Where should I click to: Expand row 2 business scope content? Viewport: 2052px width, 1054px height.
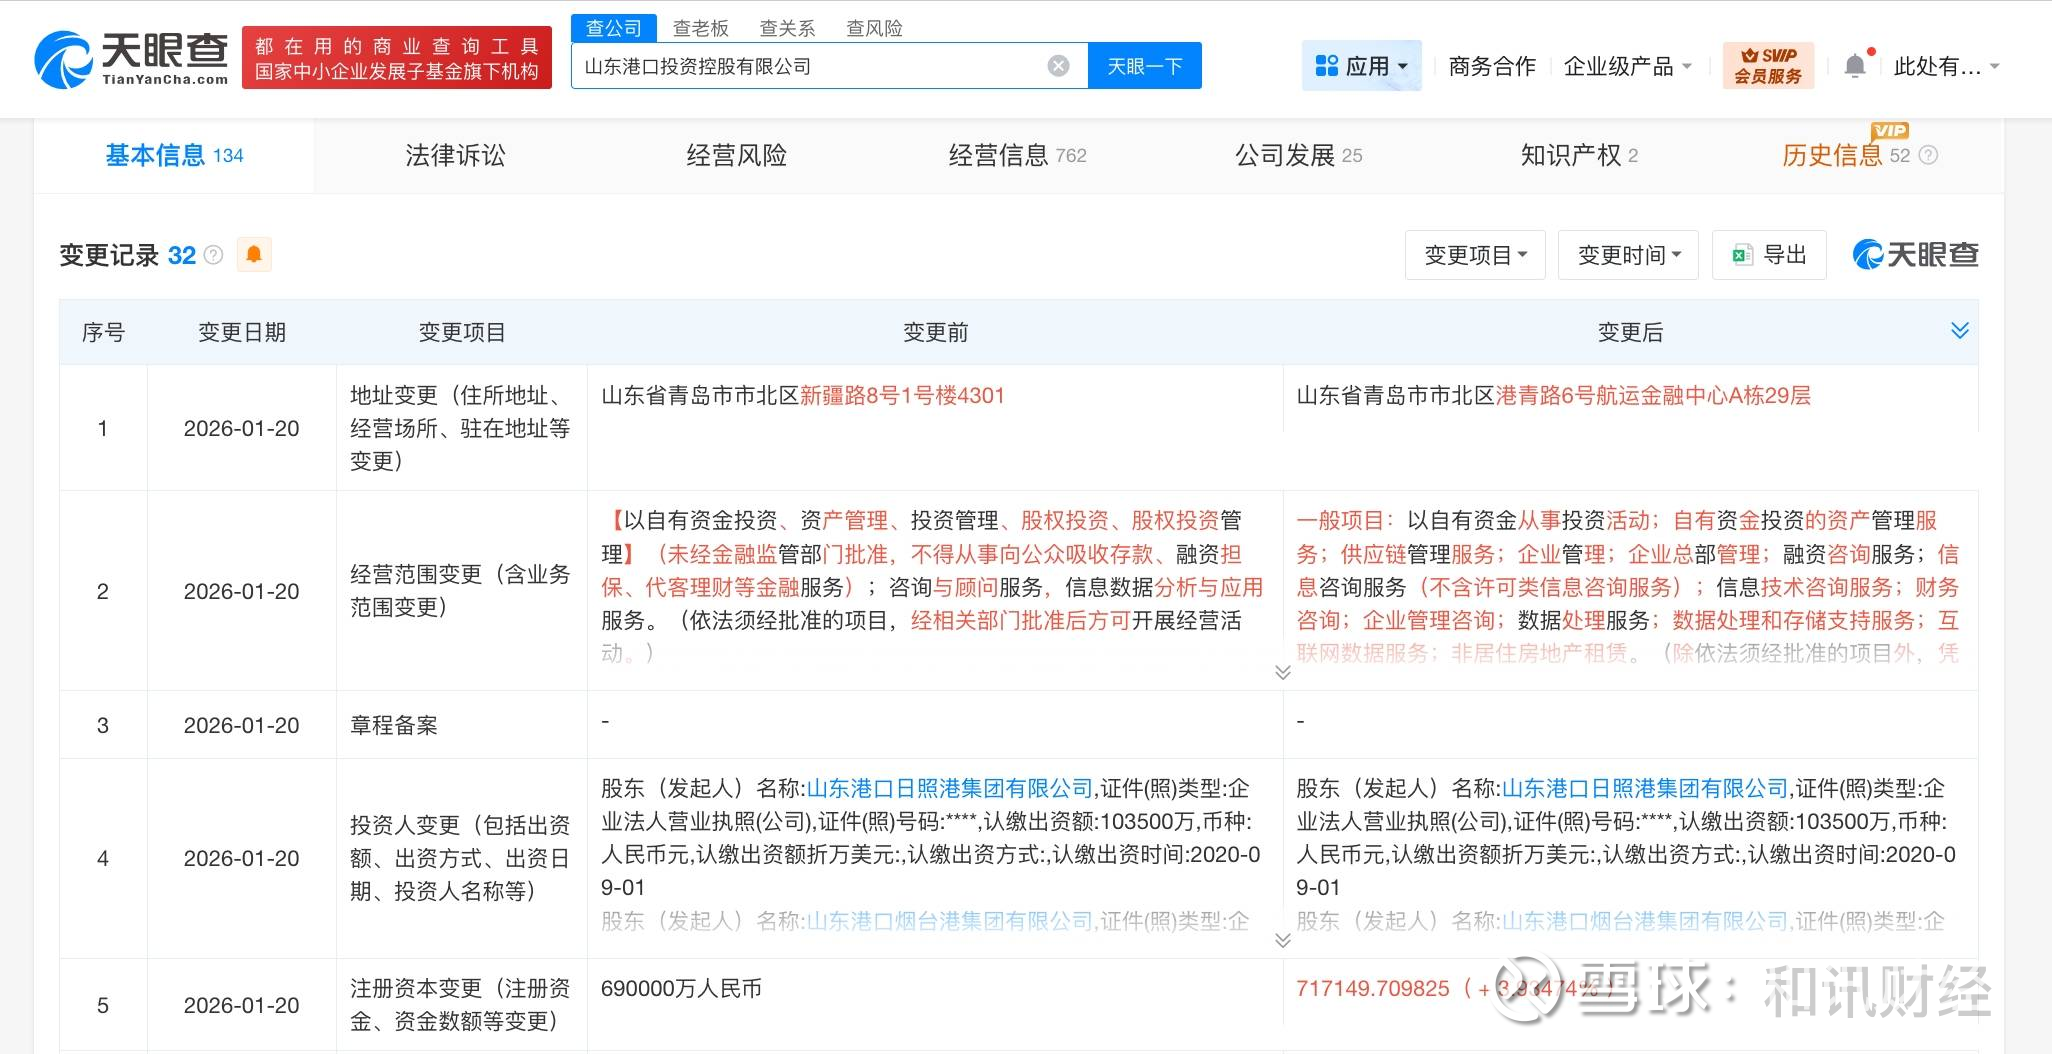pos(1282,672)
